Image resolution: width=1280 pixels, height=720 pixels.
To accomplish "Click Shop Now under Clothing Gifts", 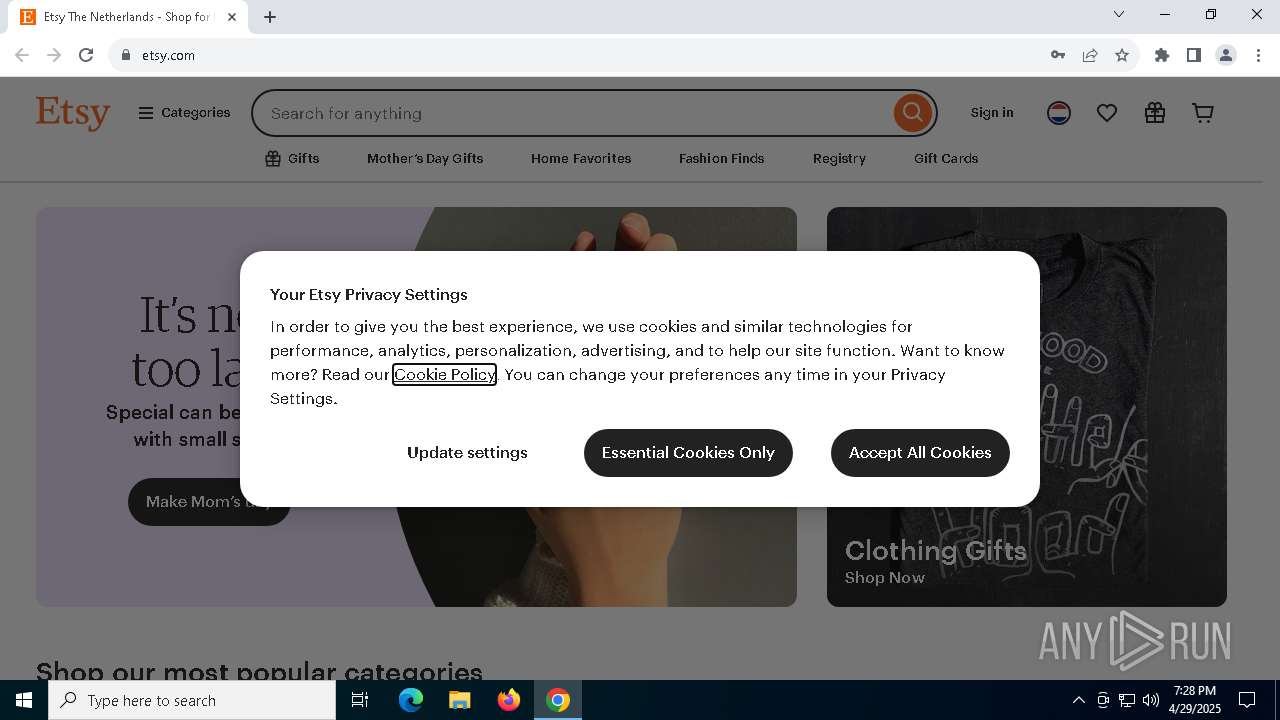I will [884, 578].
